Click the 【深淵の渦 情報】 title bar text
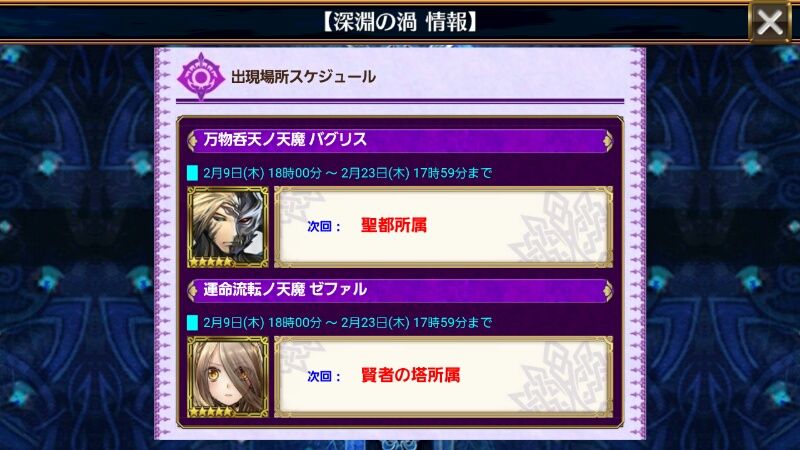Screen dimensions: 800x450 coord(399,22)
